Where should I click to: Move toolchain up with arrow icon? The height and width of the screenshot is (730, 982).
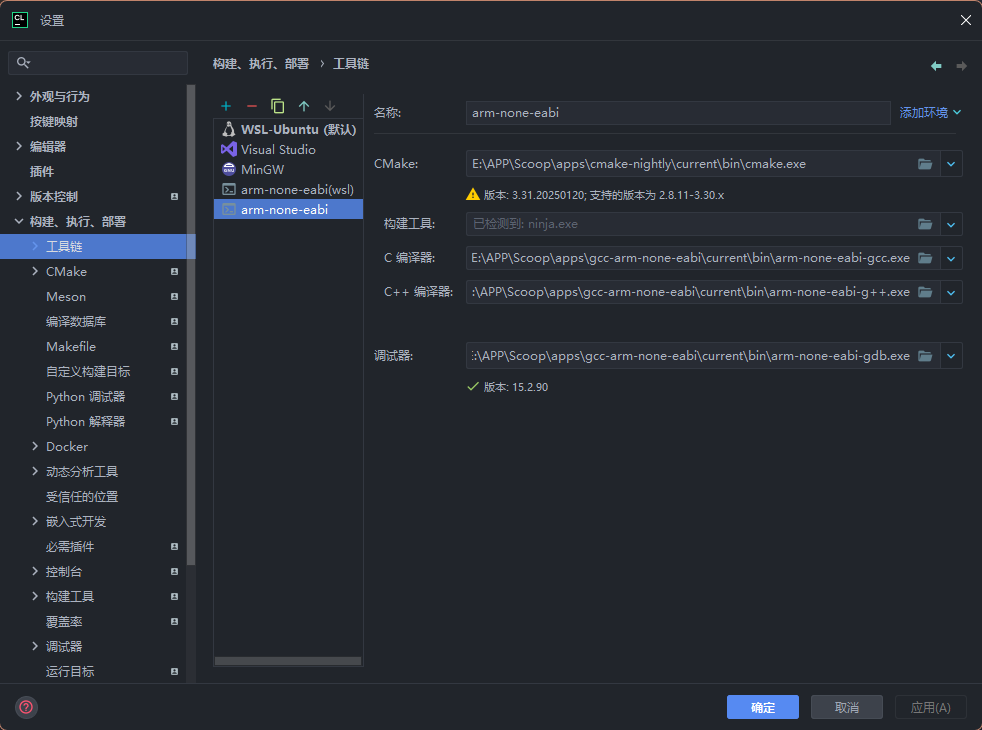304,106
